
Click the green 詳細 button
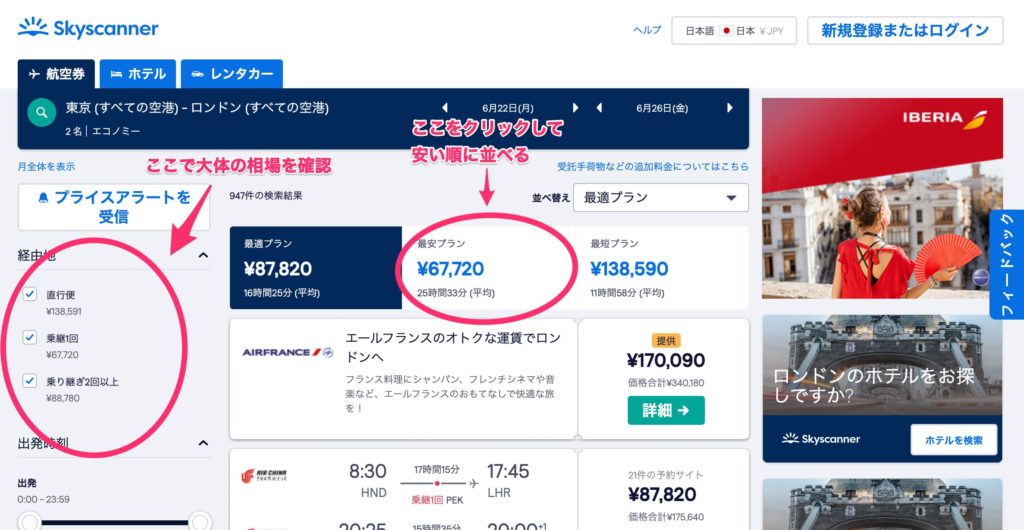[x=666, y=410]
